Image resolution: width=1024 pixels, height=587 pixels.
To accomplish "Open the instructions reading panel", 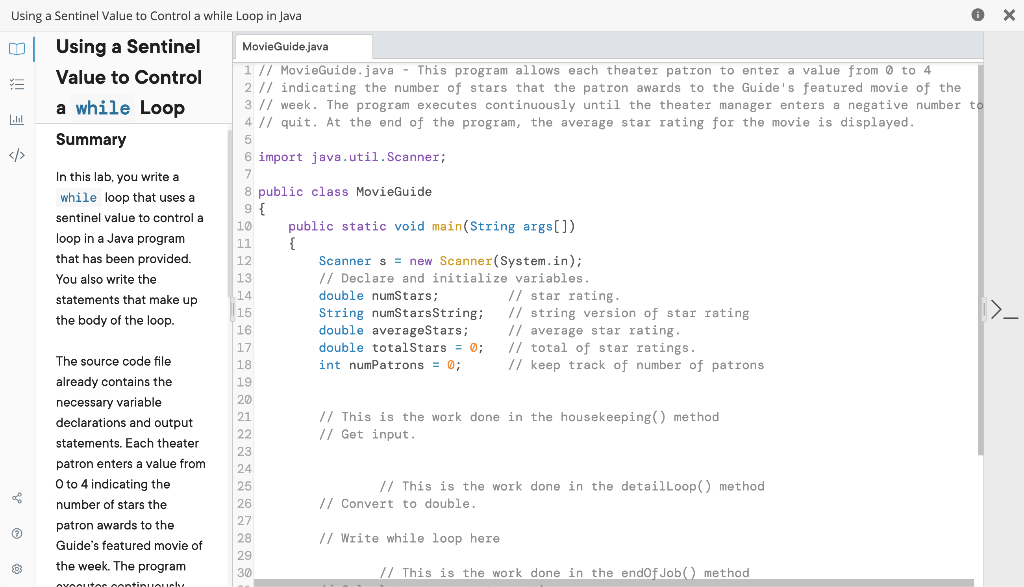I will click(x=15, y=47).
